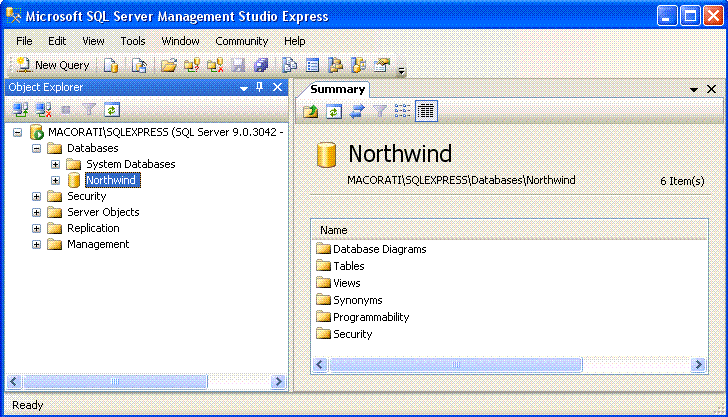Image resolution: width=728 pixels, height=417 pixels.
Task: Click the Disconnect icon in Object Explorer
Action: (x=43, y=110)
